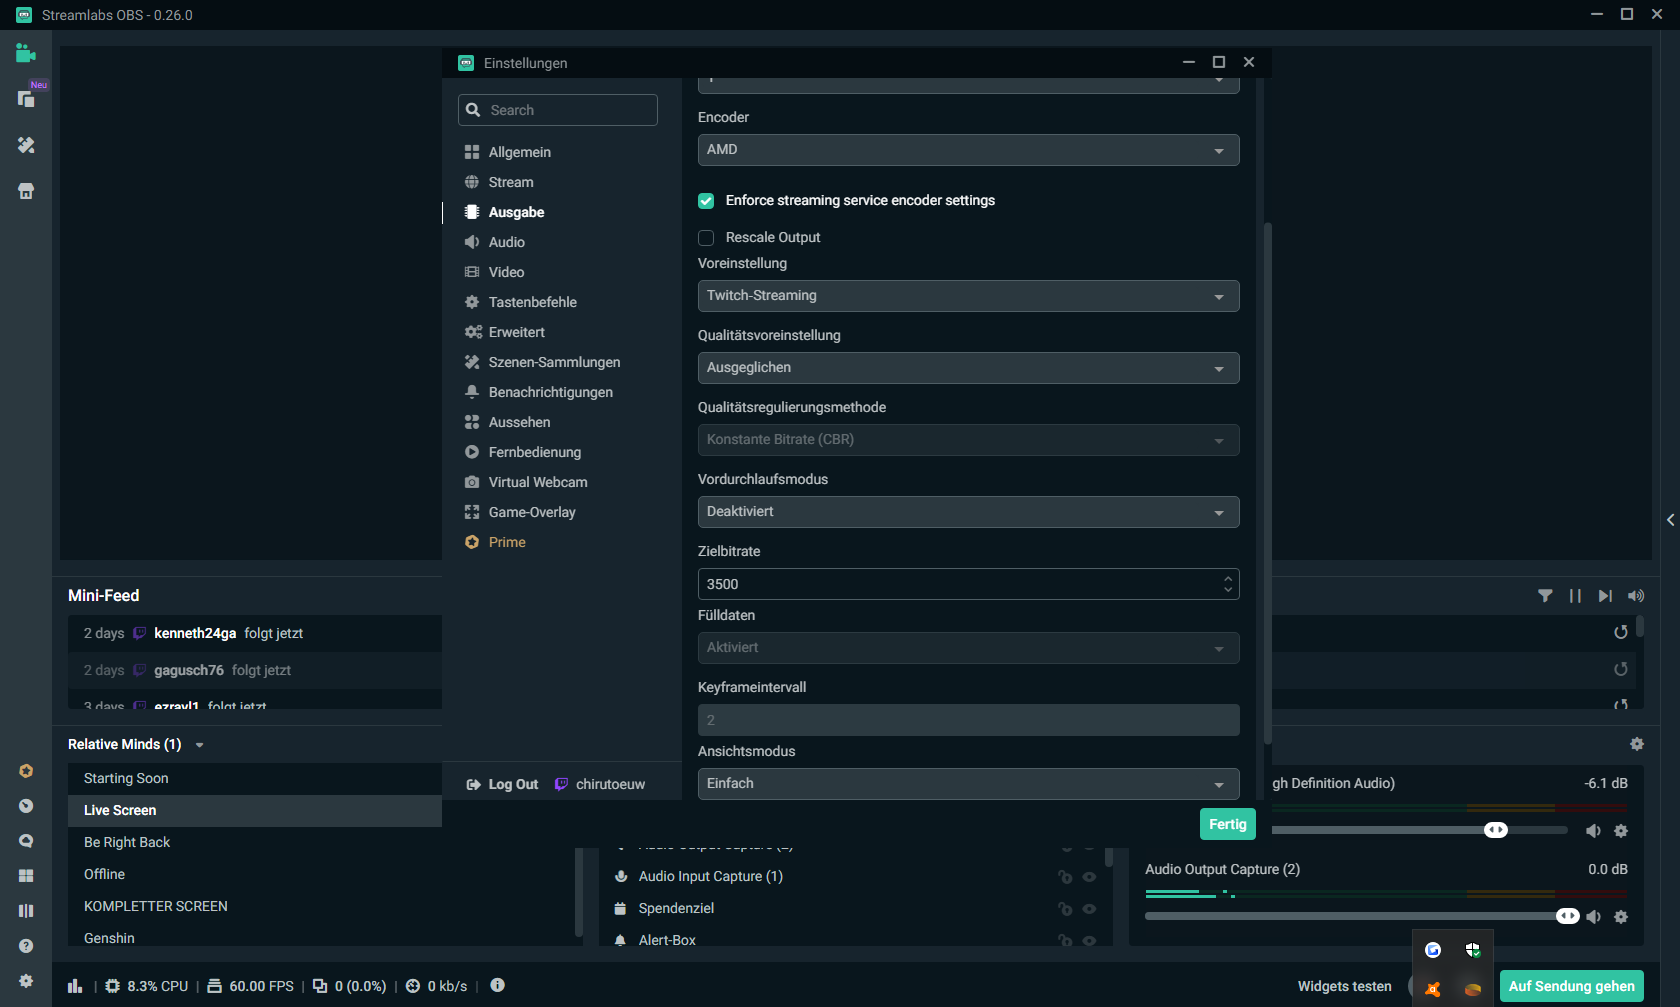Image resolution: width=1680 pixels, height=1007 pixels.
Task: Mute the Definition Audio mixer source
Action: 1594,831
